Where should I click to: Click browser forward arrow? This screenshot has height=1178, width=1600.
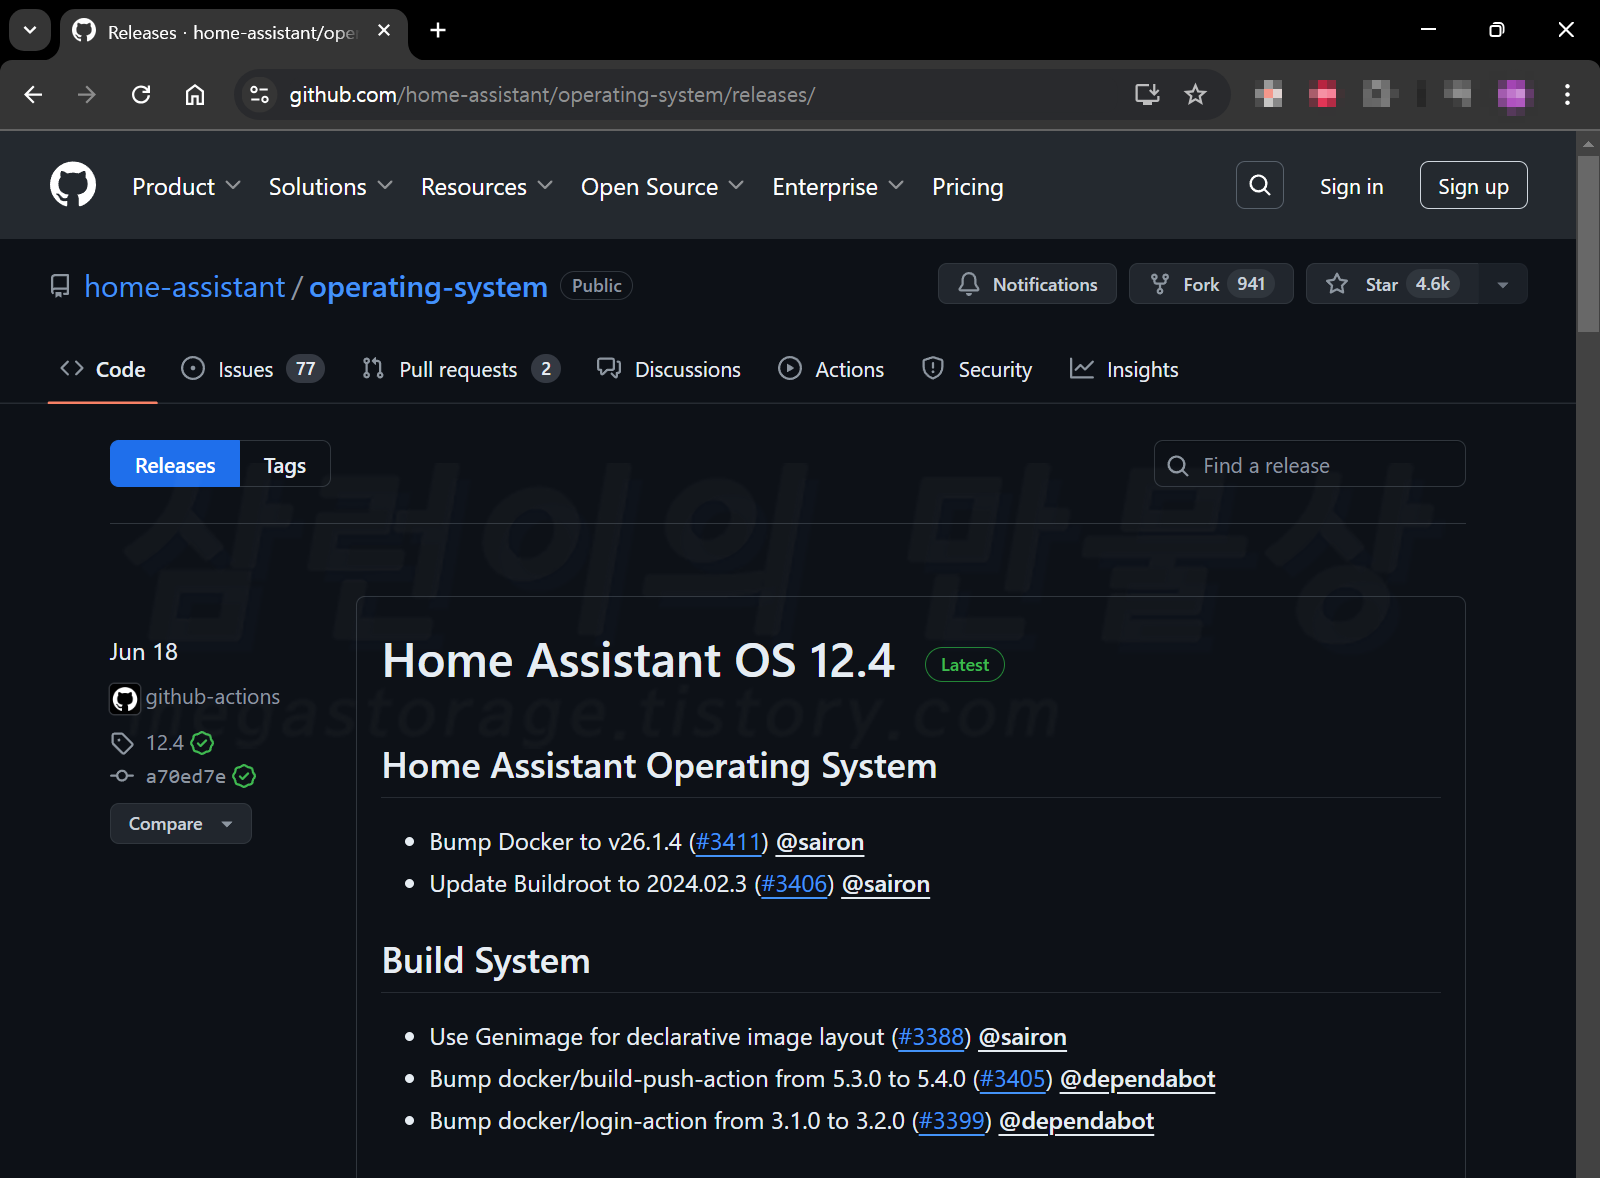[87, 95]
